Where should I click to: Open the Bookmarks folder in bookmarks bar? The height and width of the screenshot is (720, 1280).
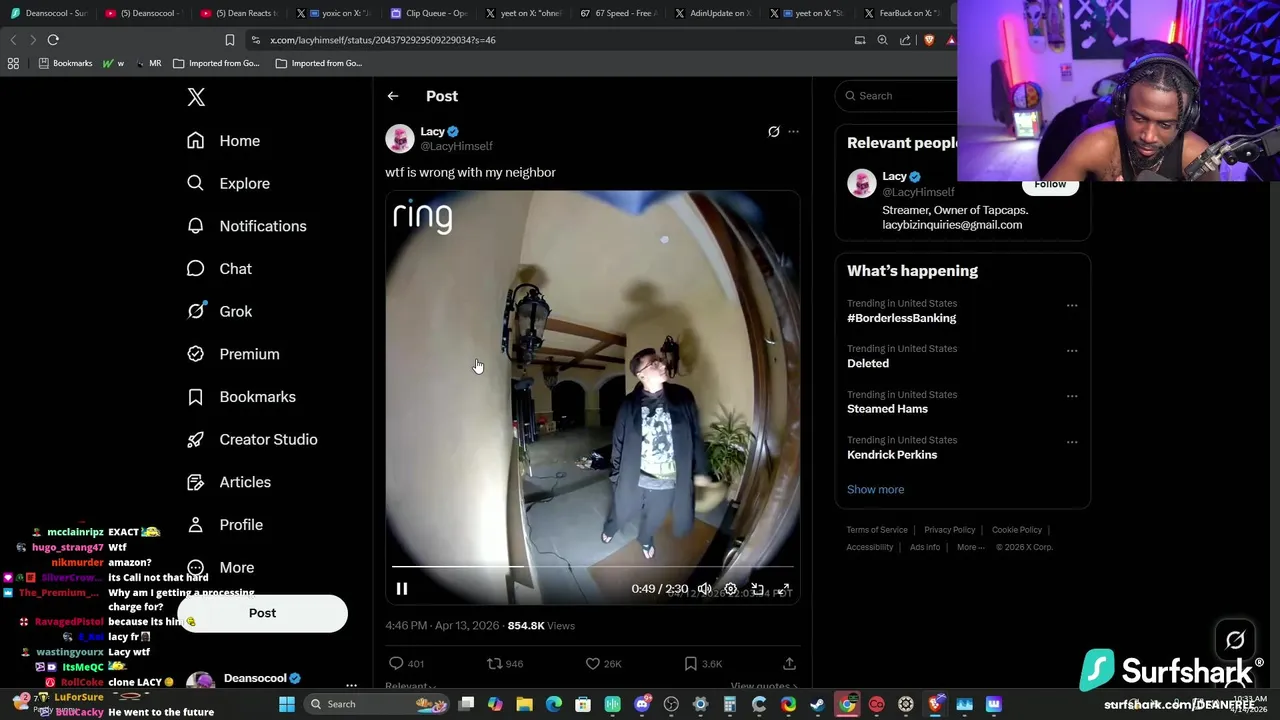[x=65, y=63]
